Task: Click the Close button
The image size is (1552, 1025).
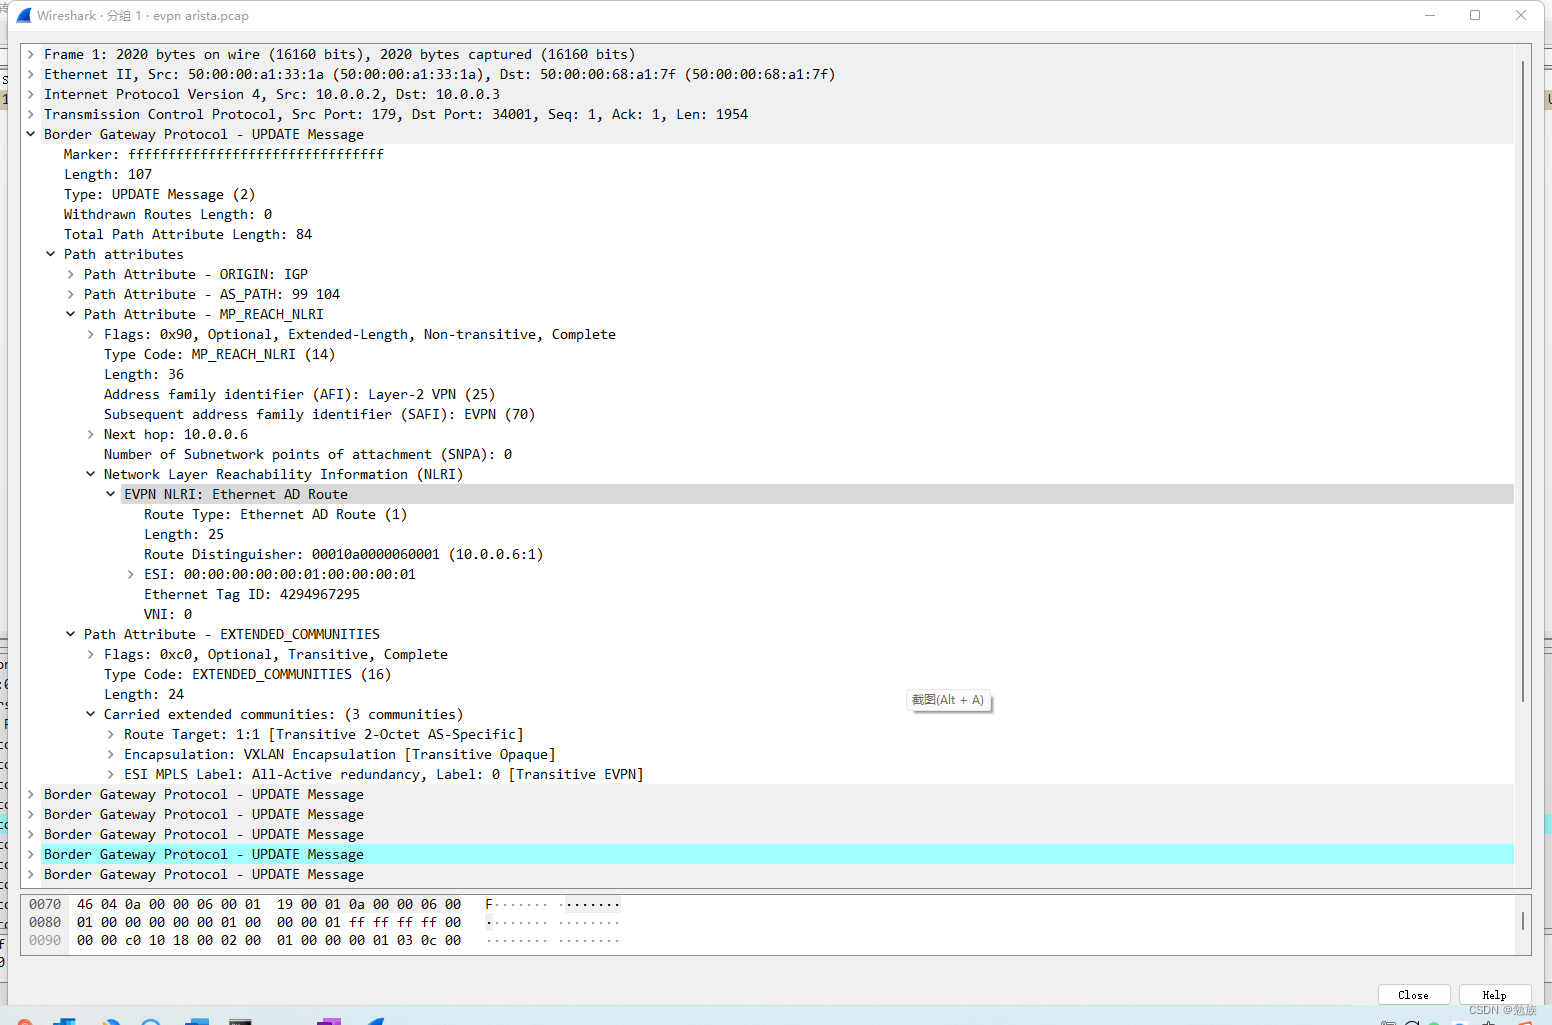Action: [x=1414, y=995]
